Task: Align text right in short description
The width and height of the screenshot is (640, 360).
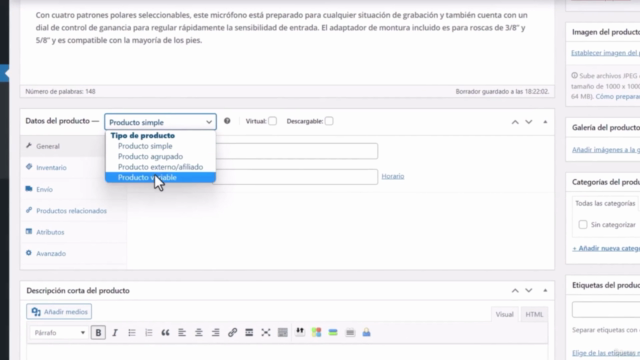Action: [x=216, y=333]
